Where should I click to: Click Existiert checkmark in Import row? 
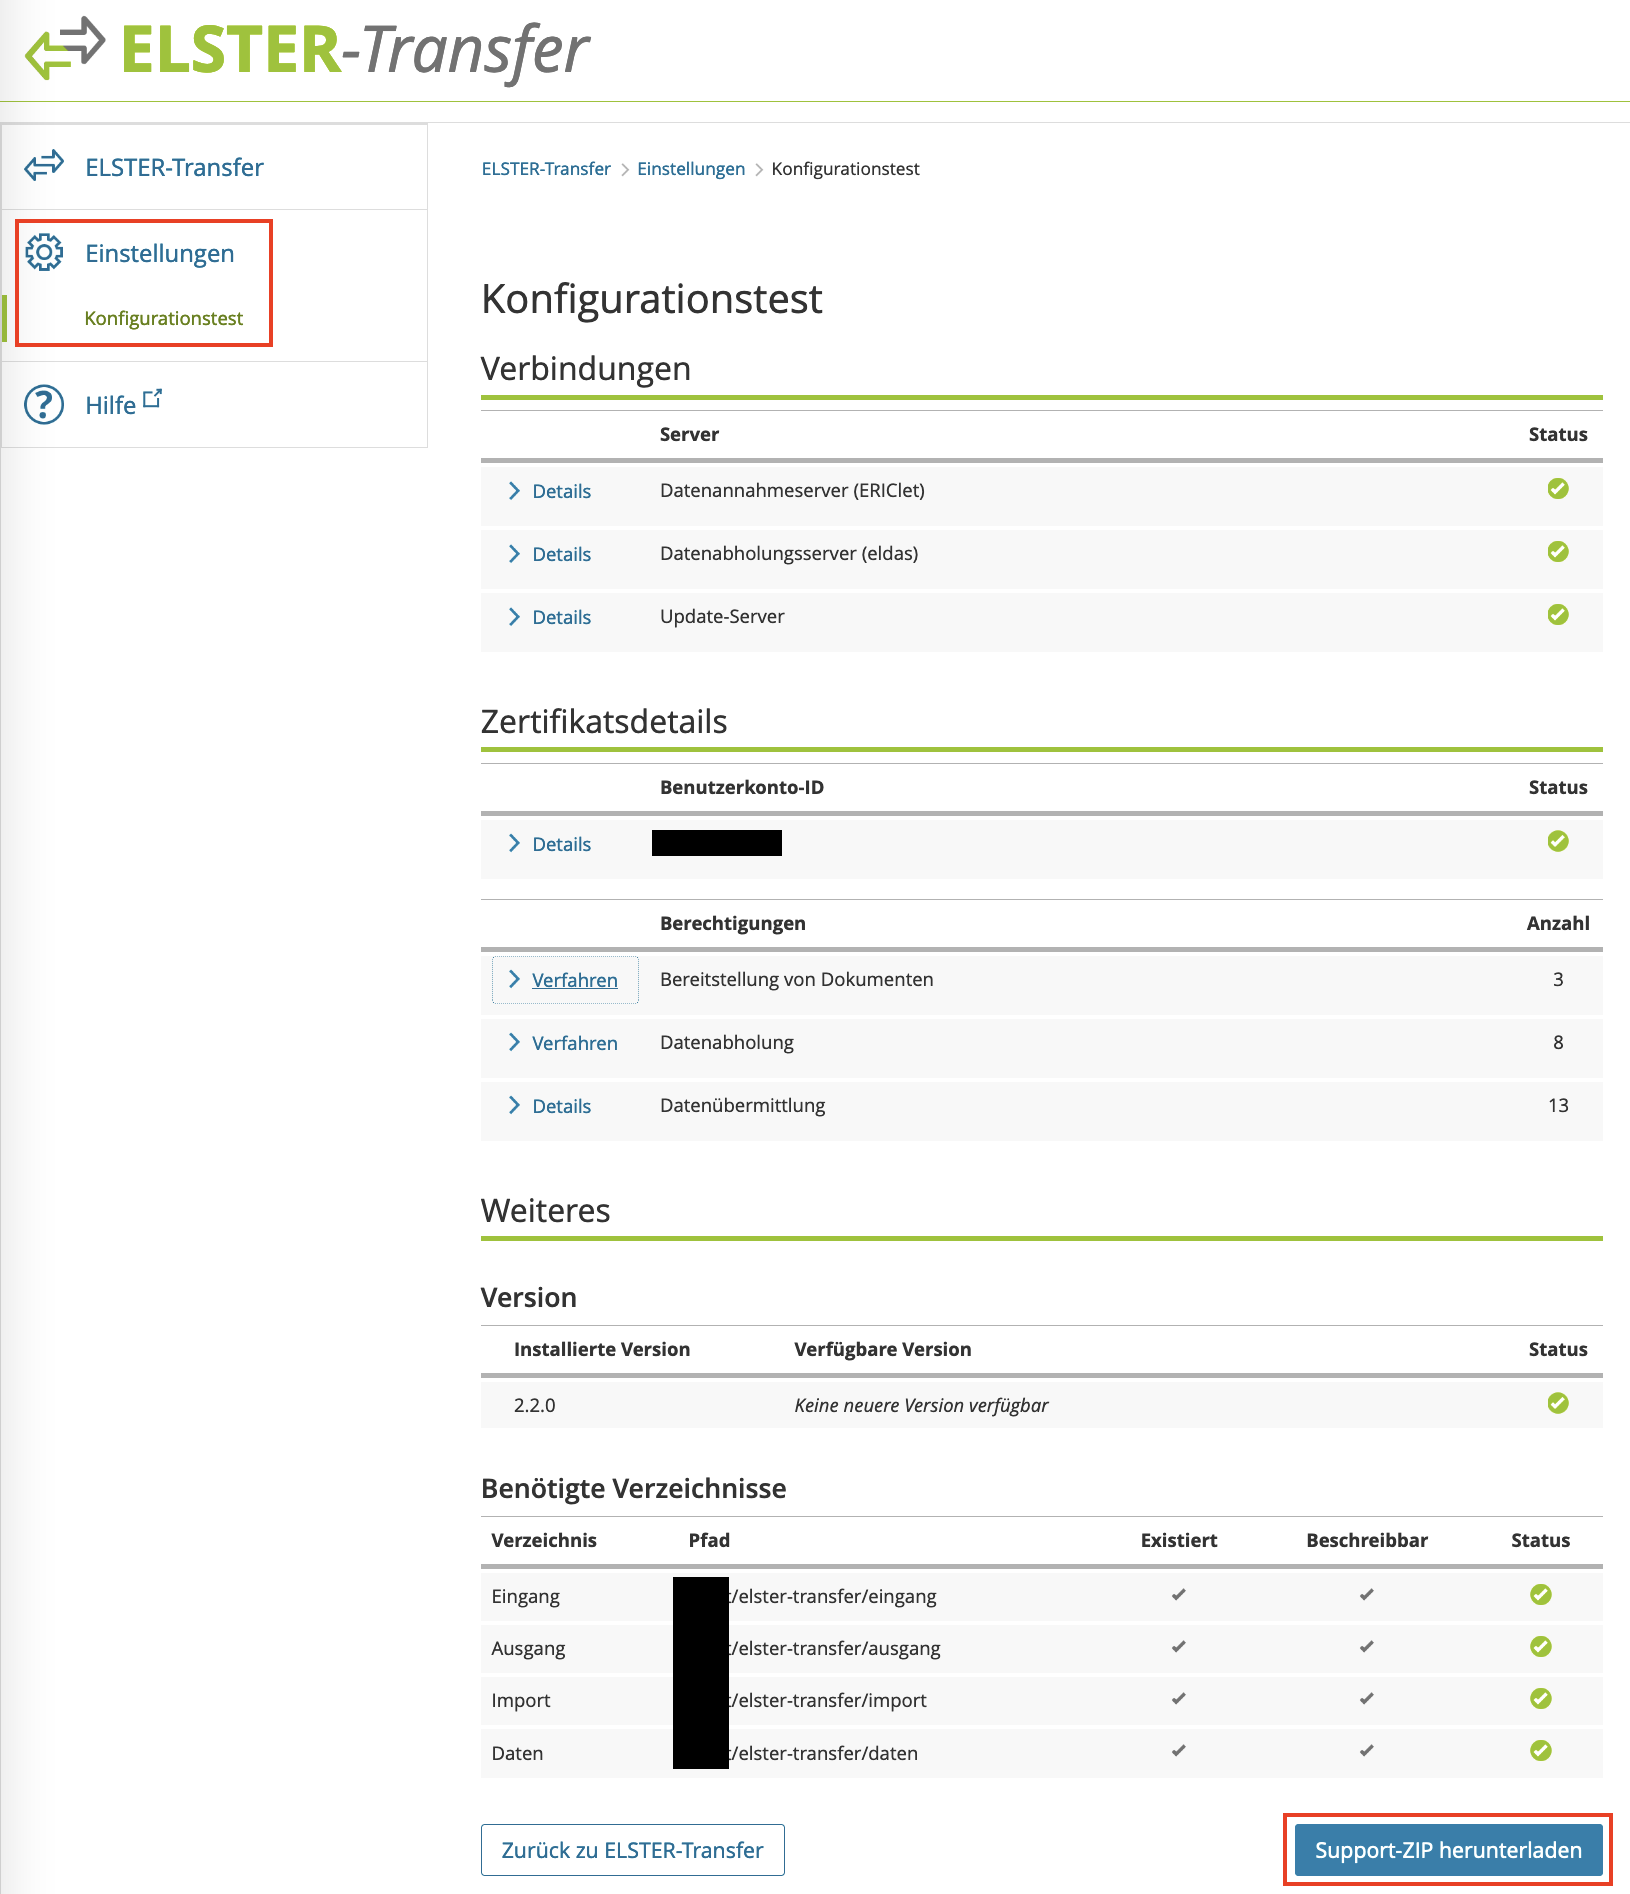point(1178,1699)
